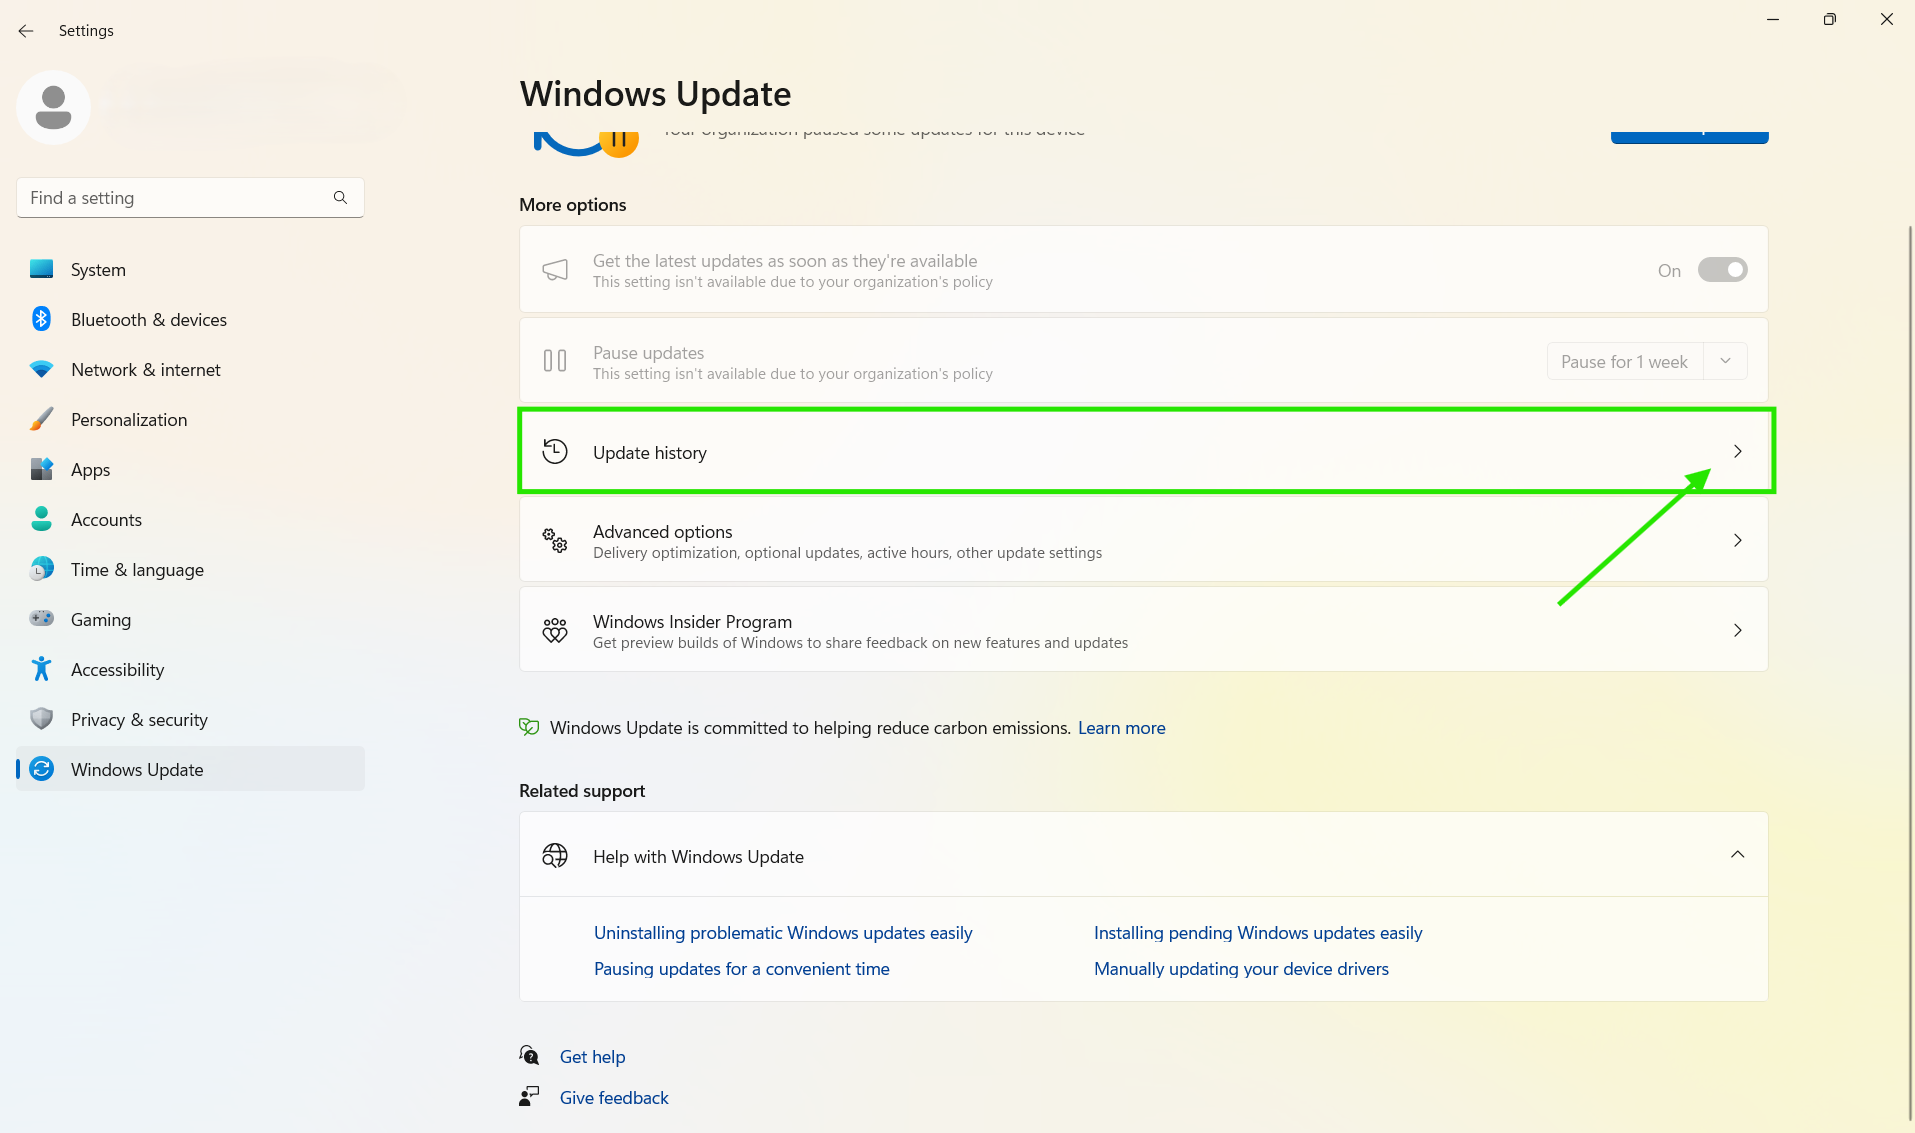Select Windows Update in the sidebar
Viewport: 1915px width, 1133px height.
pos(190,769)
